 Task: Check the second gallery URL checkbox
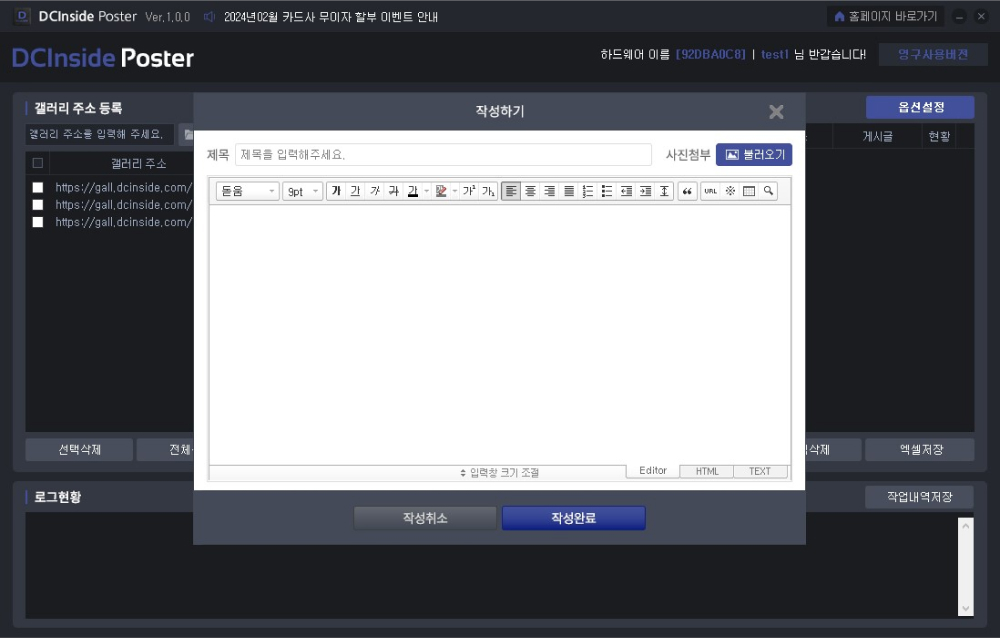pyautogui.click(x=38, y=205)
